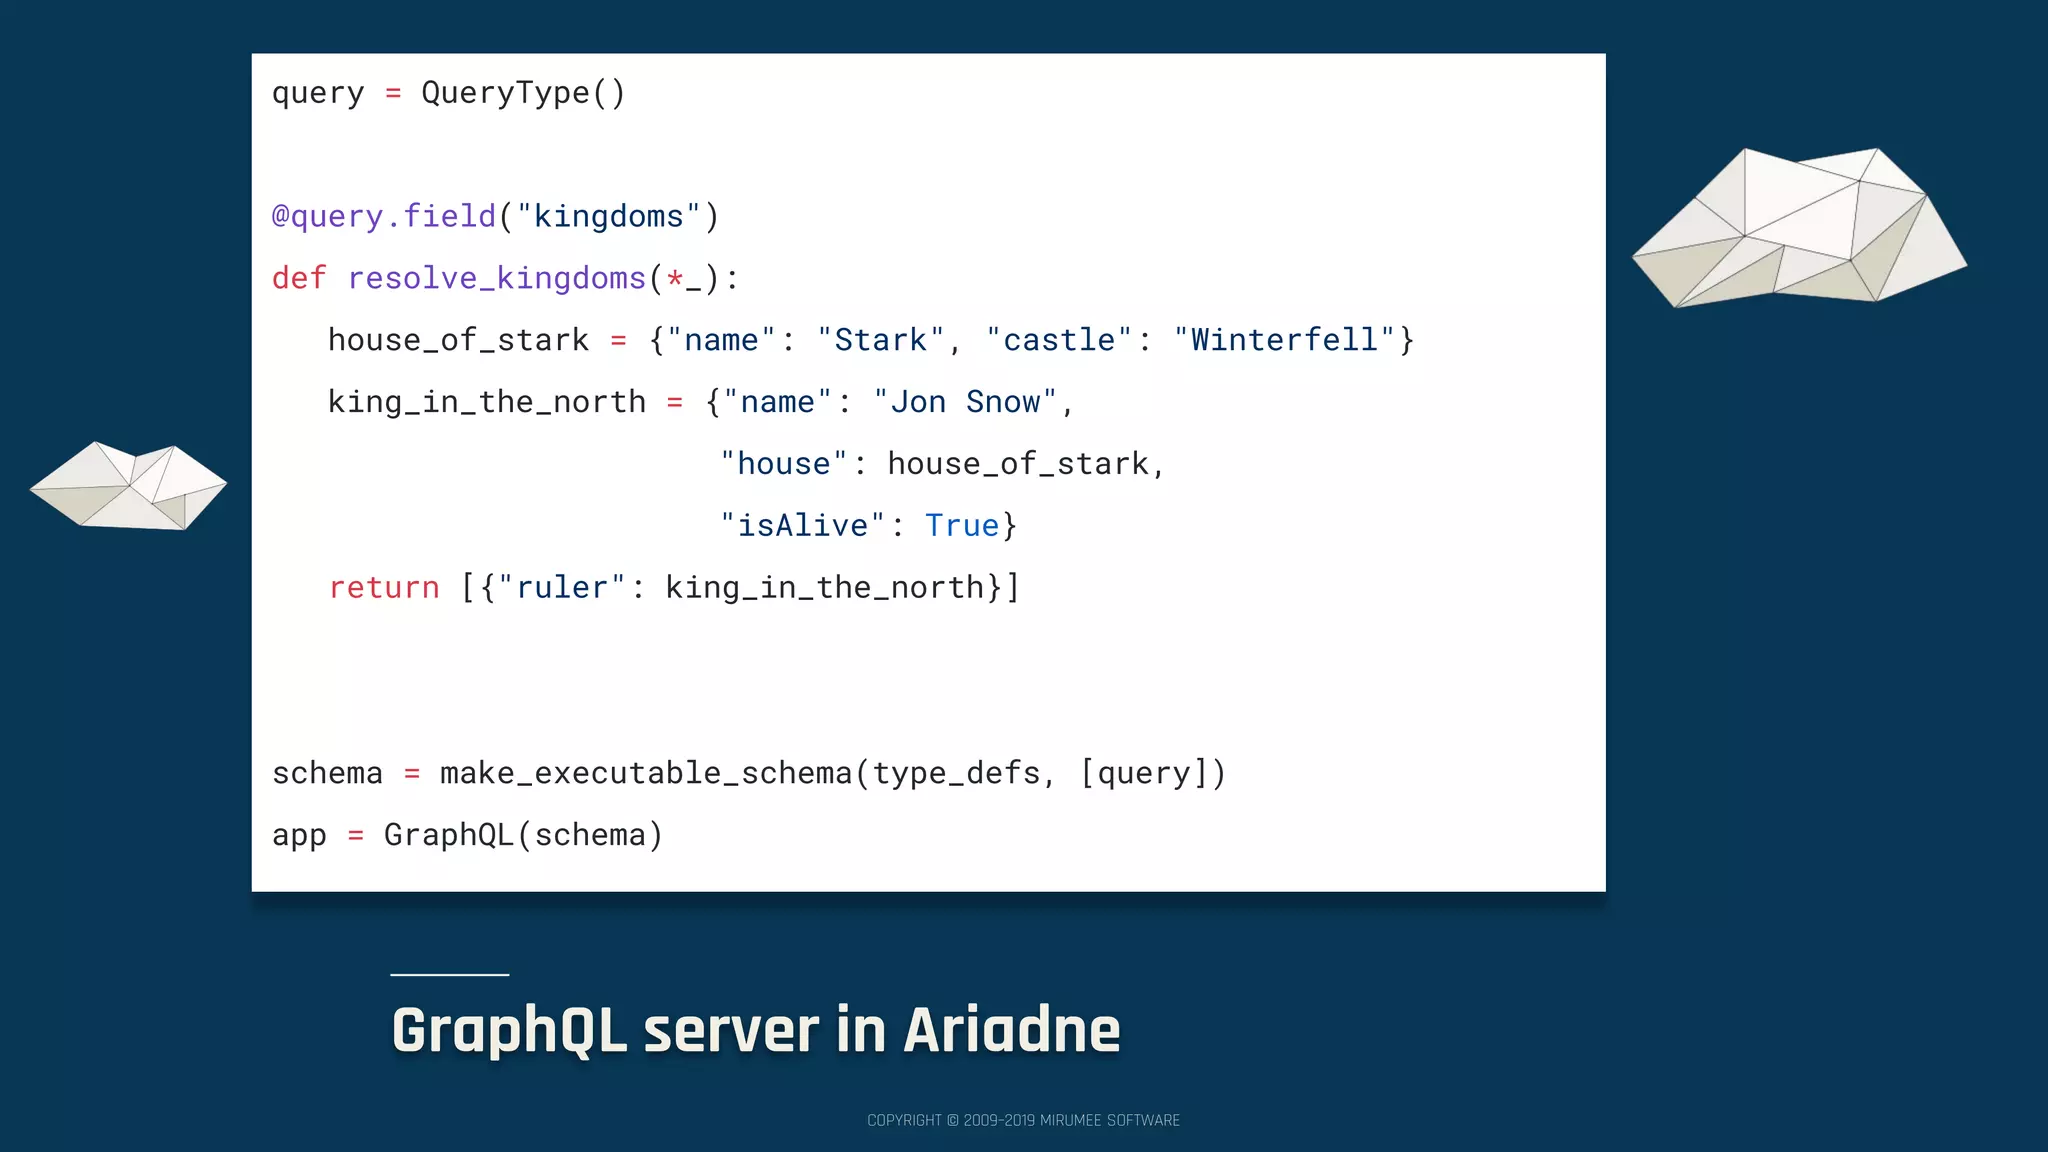Click the "kingdoms" string argument
The image size is (2048, 1152).
coord(608,216)
